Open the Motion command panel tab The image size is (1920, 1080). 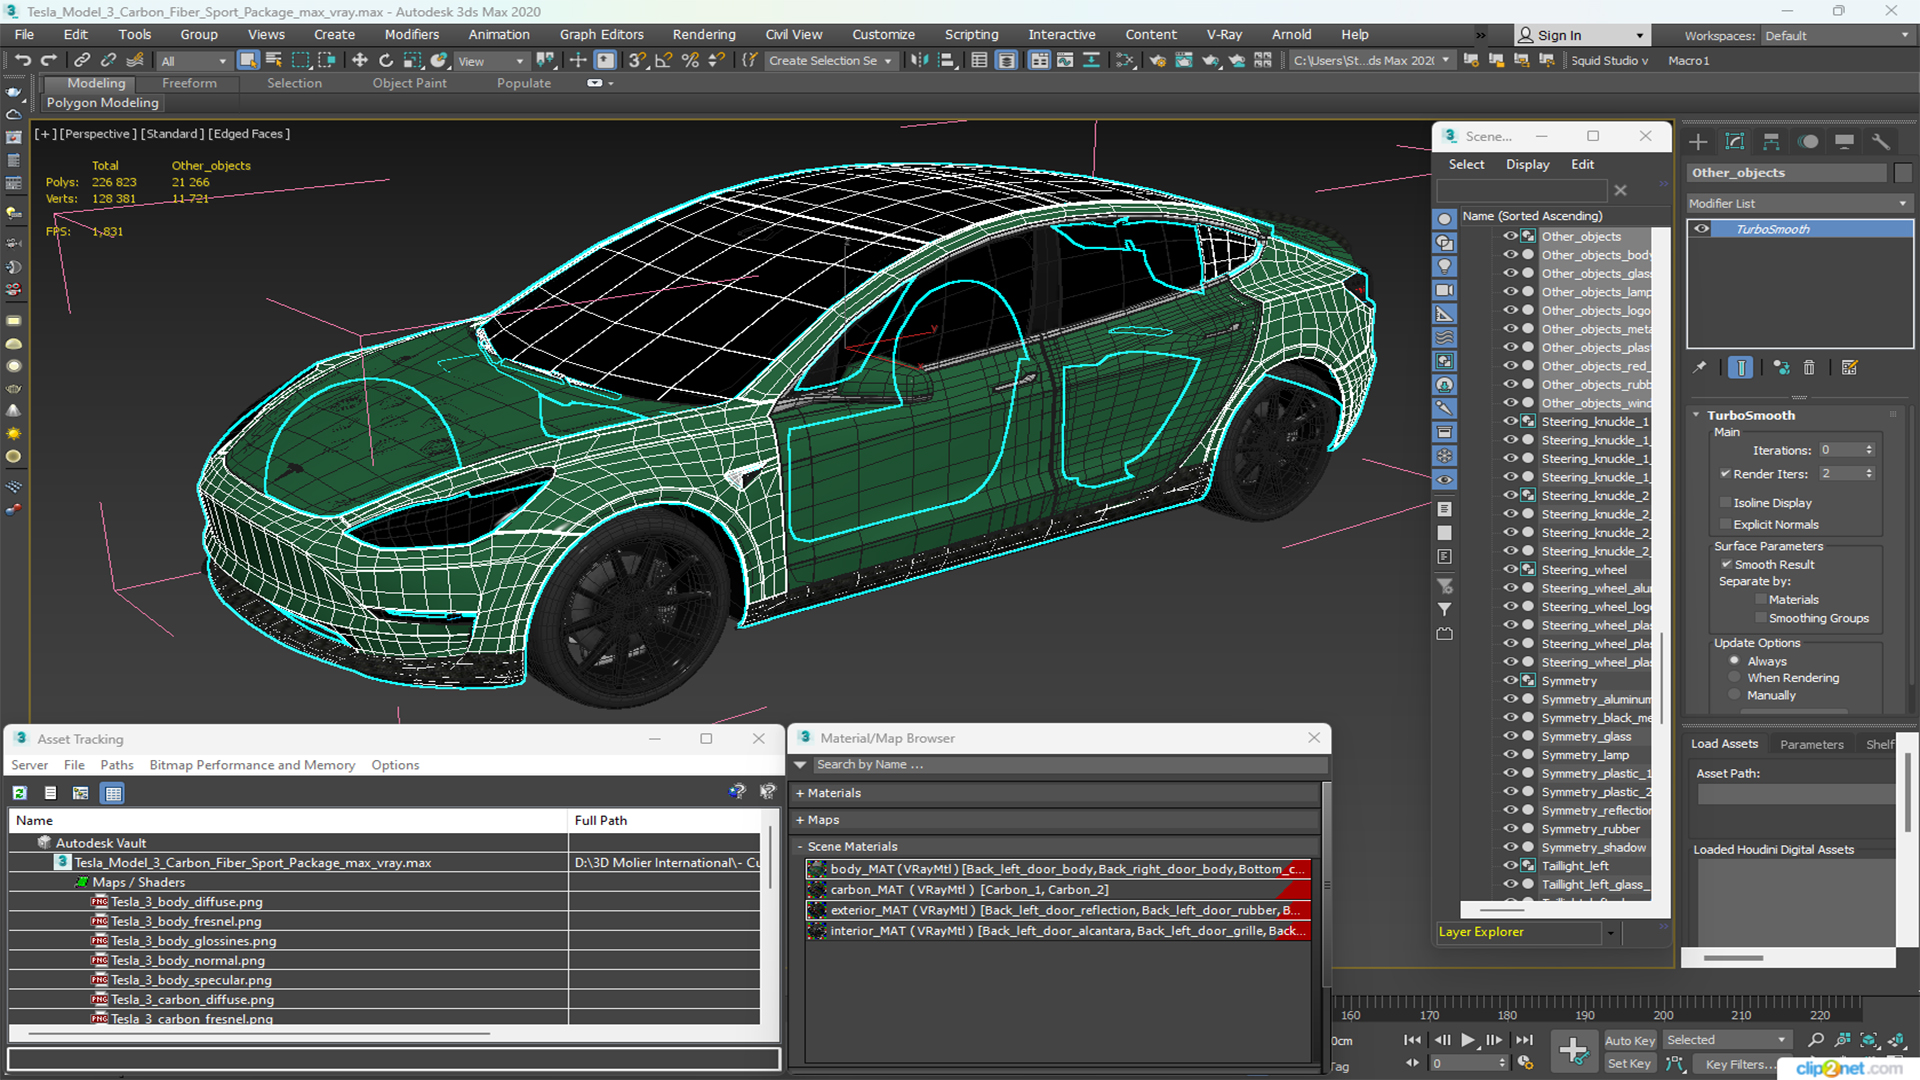1808,142
